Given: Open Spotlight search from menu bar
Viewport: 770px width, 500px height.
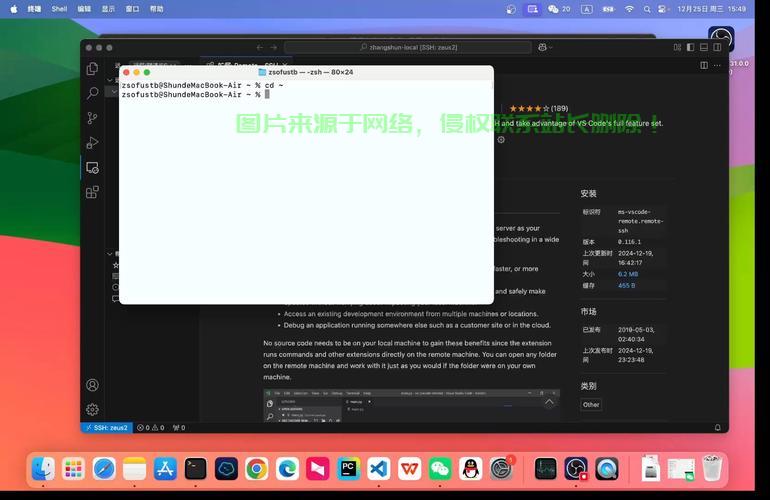Looking at the screenshot, I should [647, 9].
